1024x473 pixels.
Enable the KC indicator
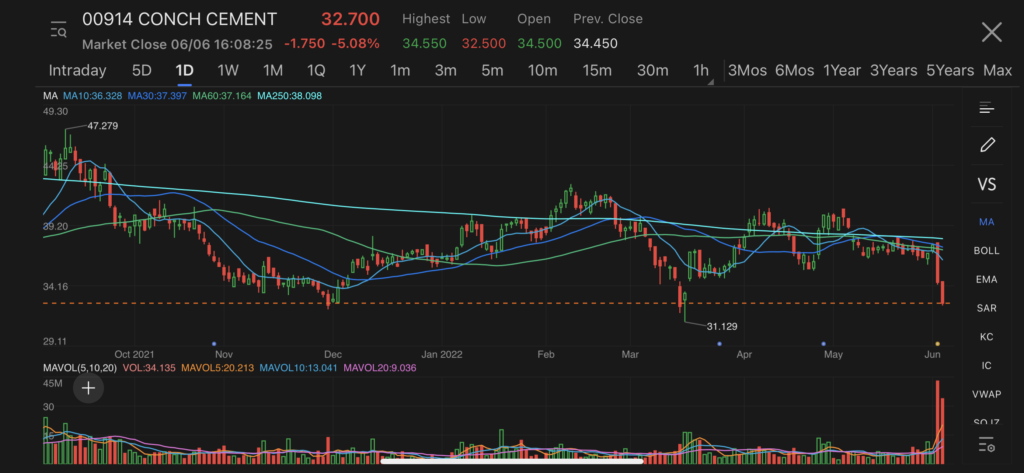[986, 337]
